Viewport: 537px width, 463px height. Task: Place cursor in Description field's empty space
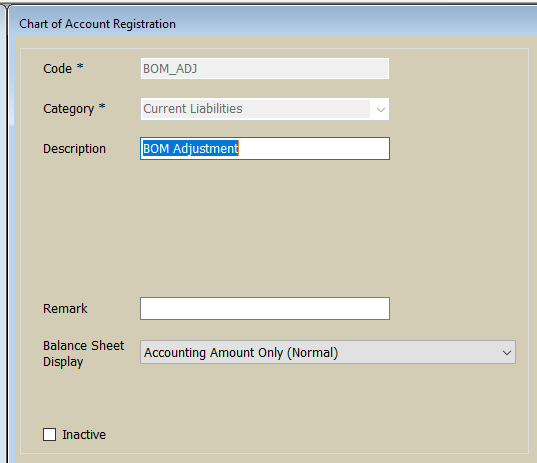(x=313, y=149)
